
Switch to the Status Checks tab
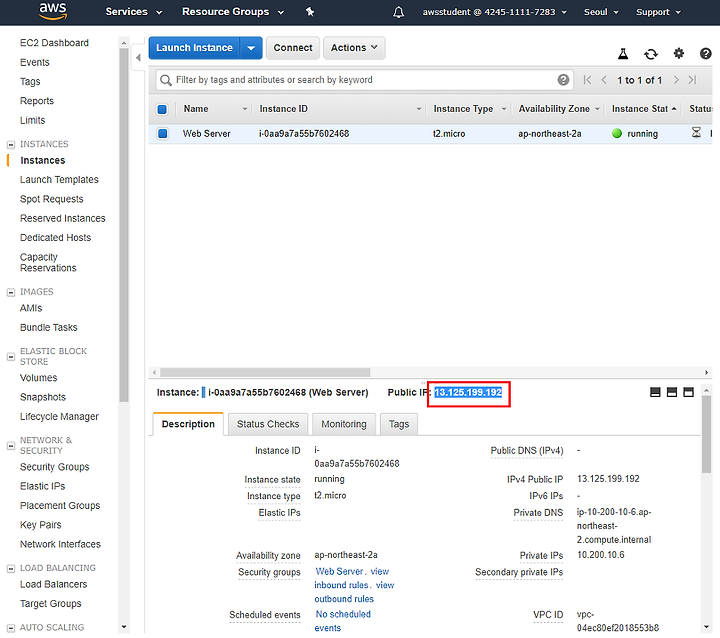click(x=268, y=424)
